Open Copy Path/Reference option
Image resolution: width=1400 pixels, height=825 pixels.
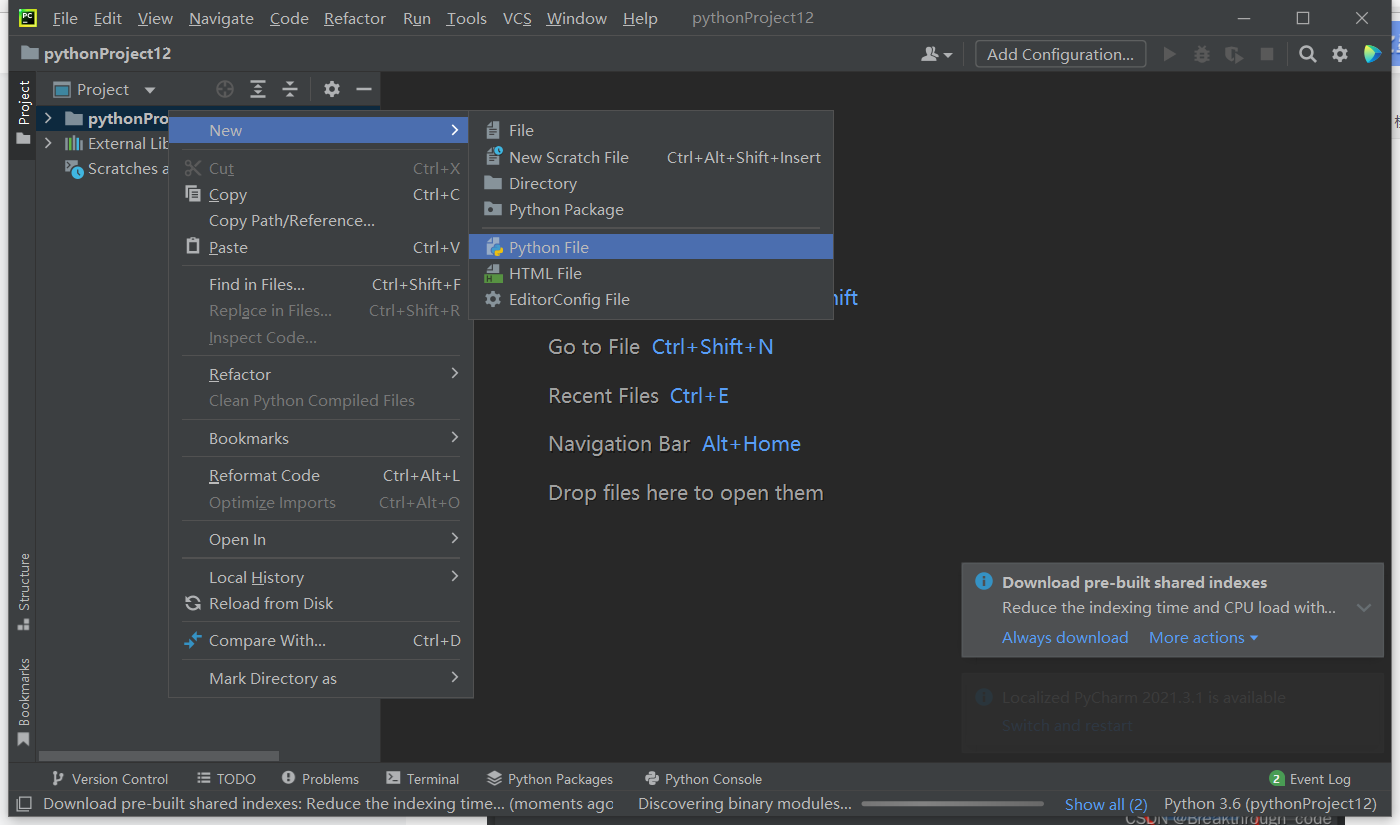pyautogui.click(x=320, y=220)
